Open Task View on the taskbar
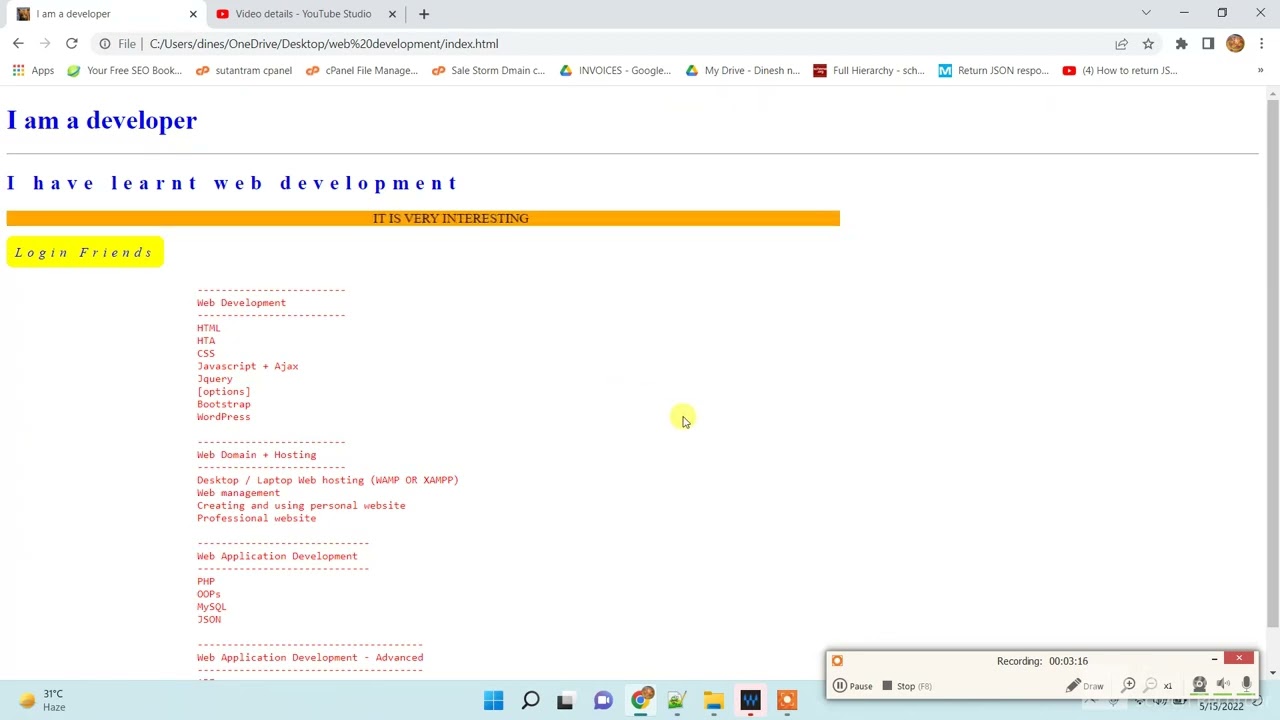The width and height of the screenshot is (1280, 720). pos(566,701)
